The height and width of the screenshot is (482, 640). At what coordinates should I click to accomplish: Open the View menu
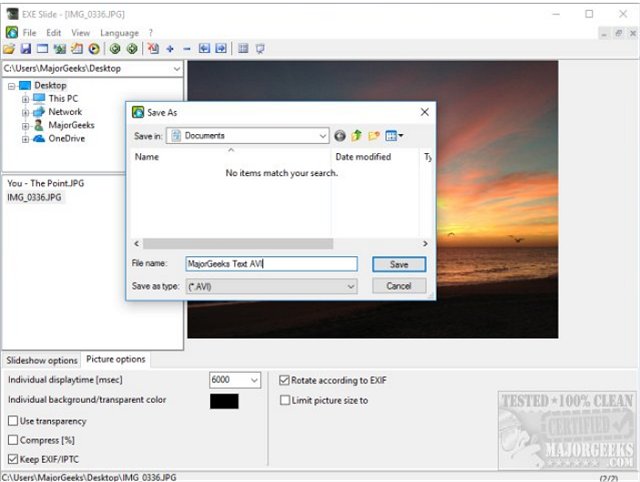click(80, 33)
